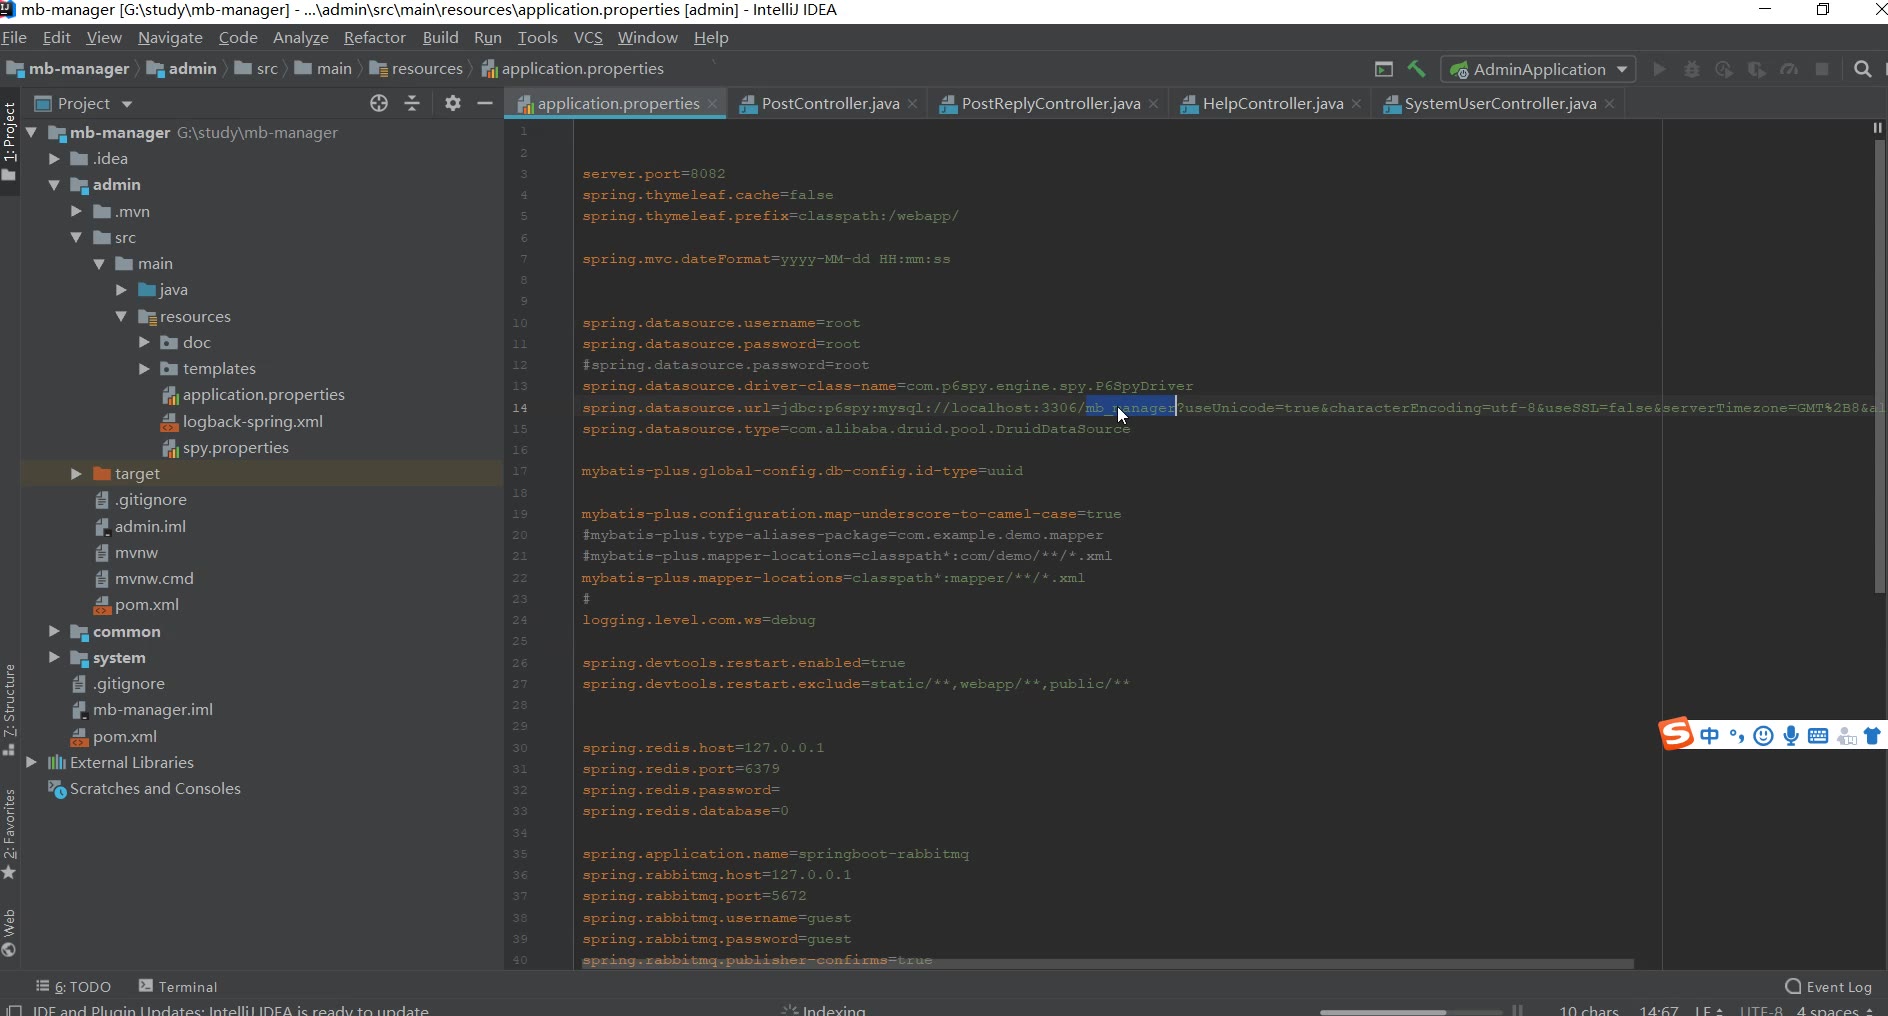Click the Build Project hammer icon
This screenshot has width=1888, height=1016.
point(1416,69)
